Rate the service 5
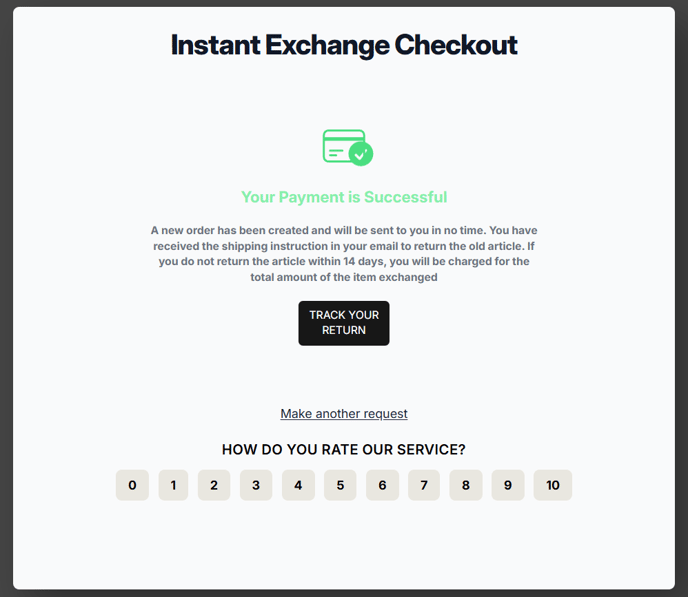 [340, 485]
